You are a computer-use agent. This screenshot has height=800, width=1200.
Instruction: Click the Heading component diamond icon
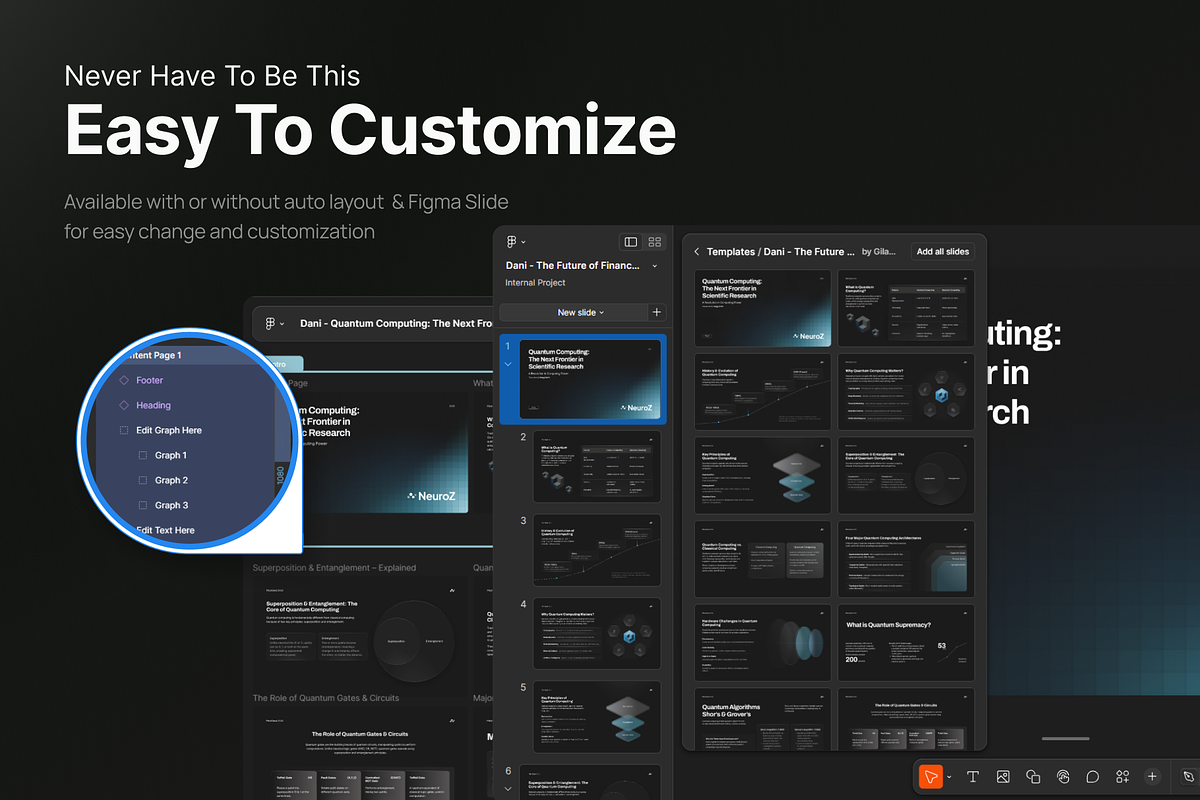tap(124, 405)
